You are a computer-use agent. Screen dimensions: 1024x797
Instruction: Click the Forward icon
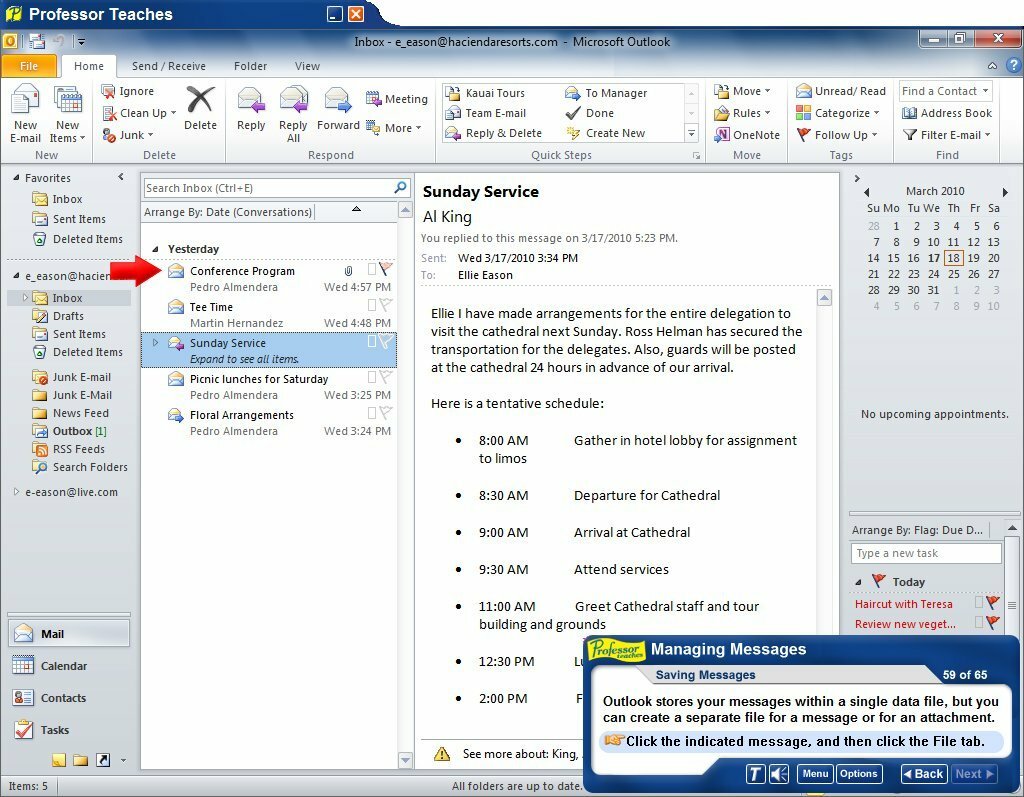tap(338, 100)
